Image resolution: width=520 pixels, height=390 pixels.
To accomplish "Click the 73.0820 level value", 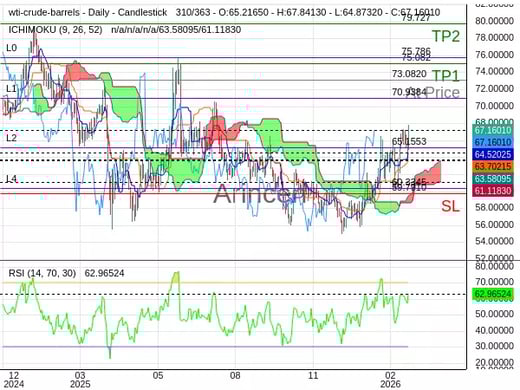I will point(409,74).
